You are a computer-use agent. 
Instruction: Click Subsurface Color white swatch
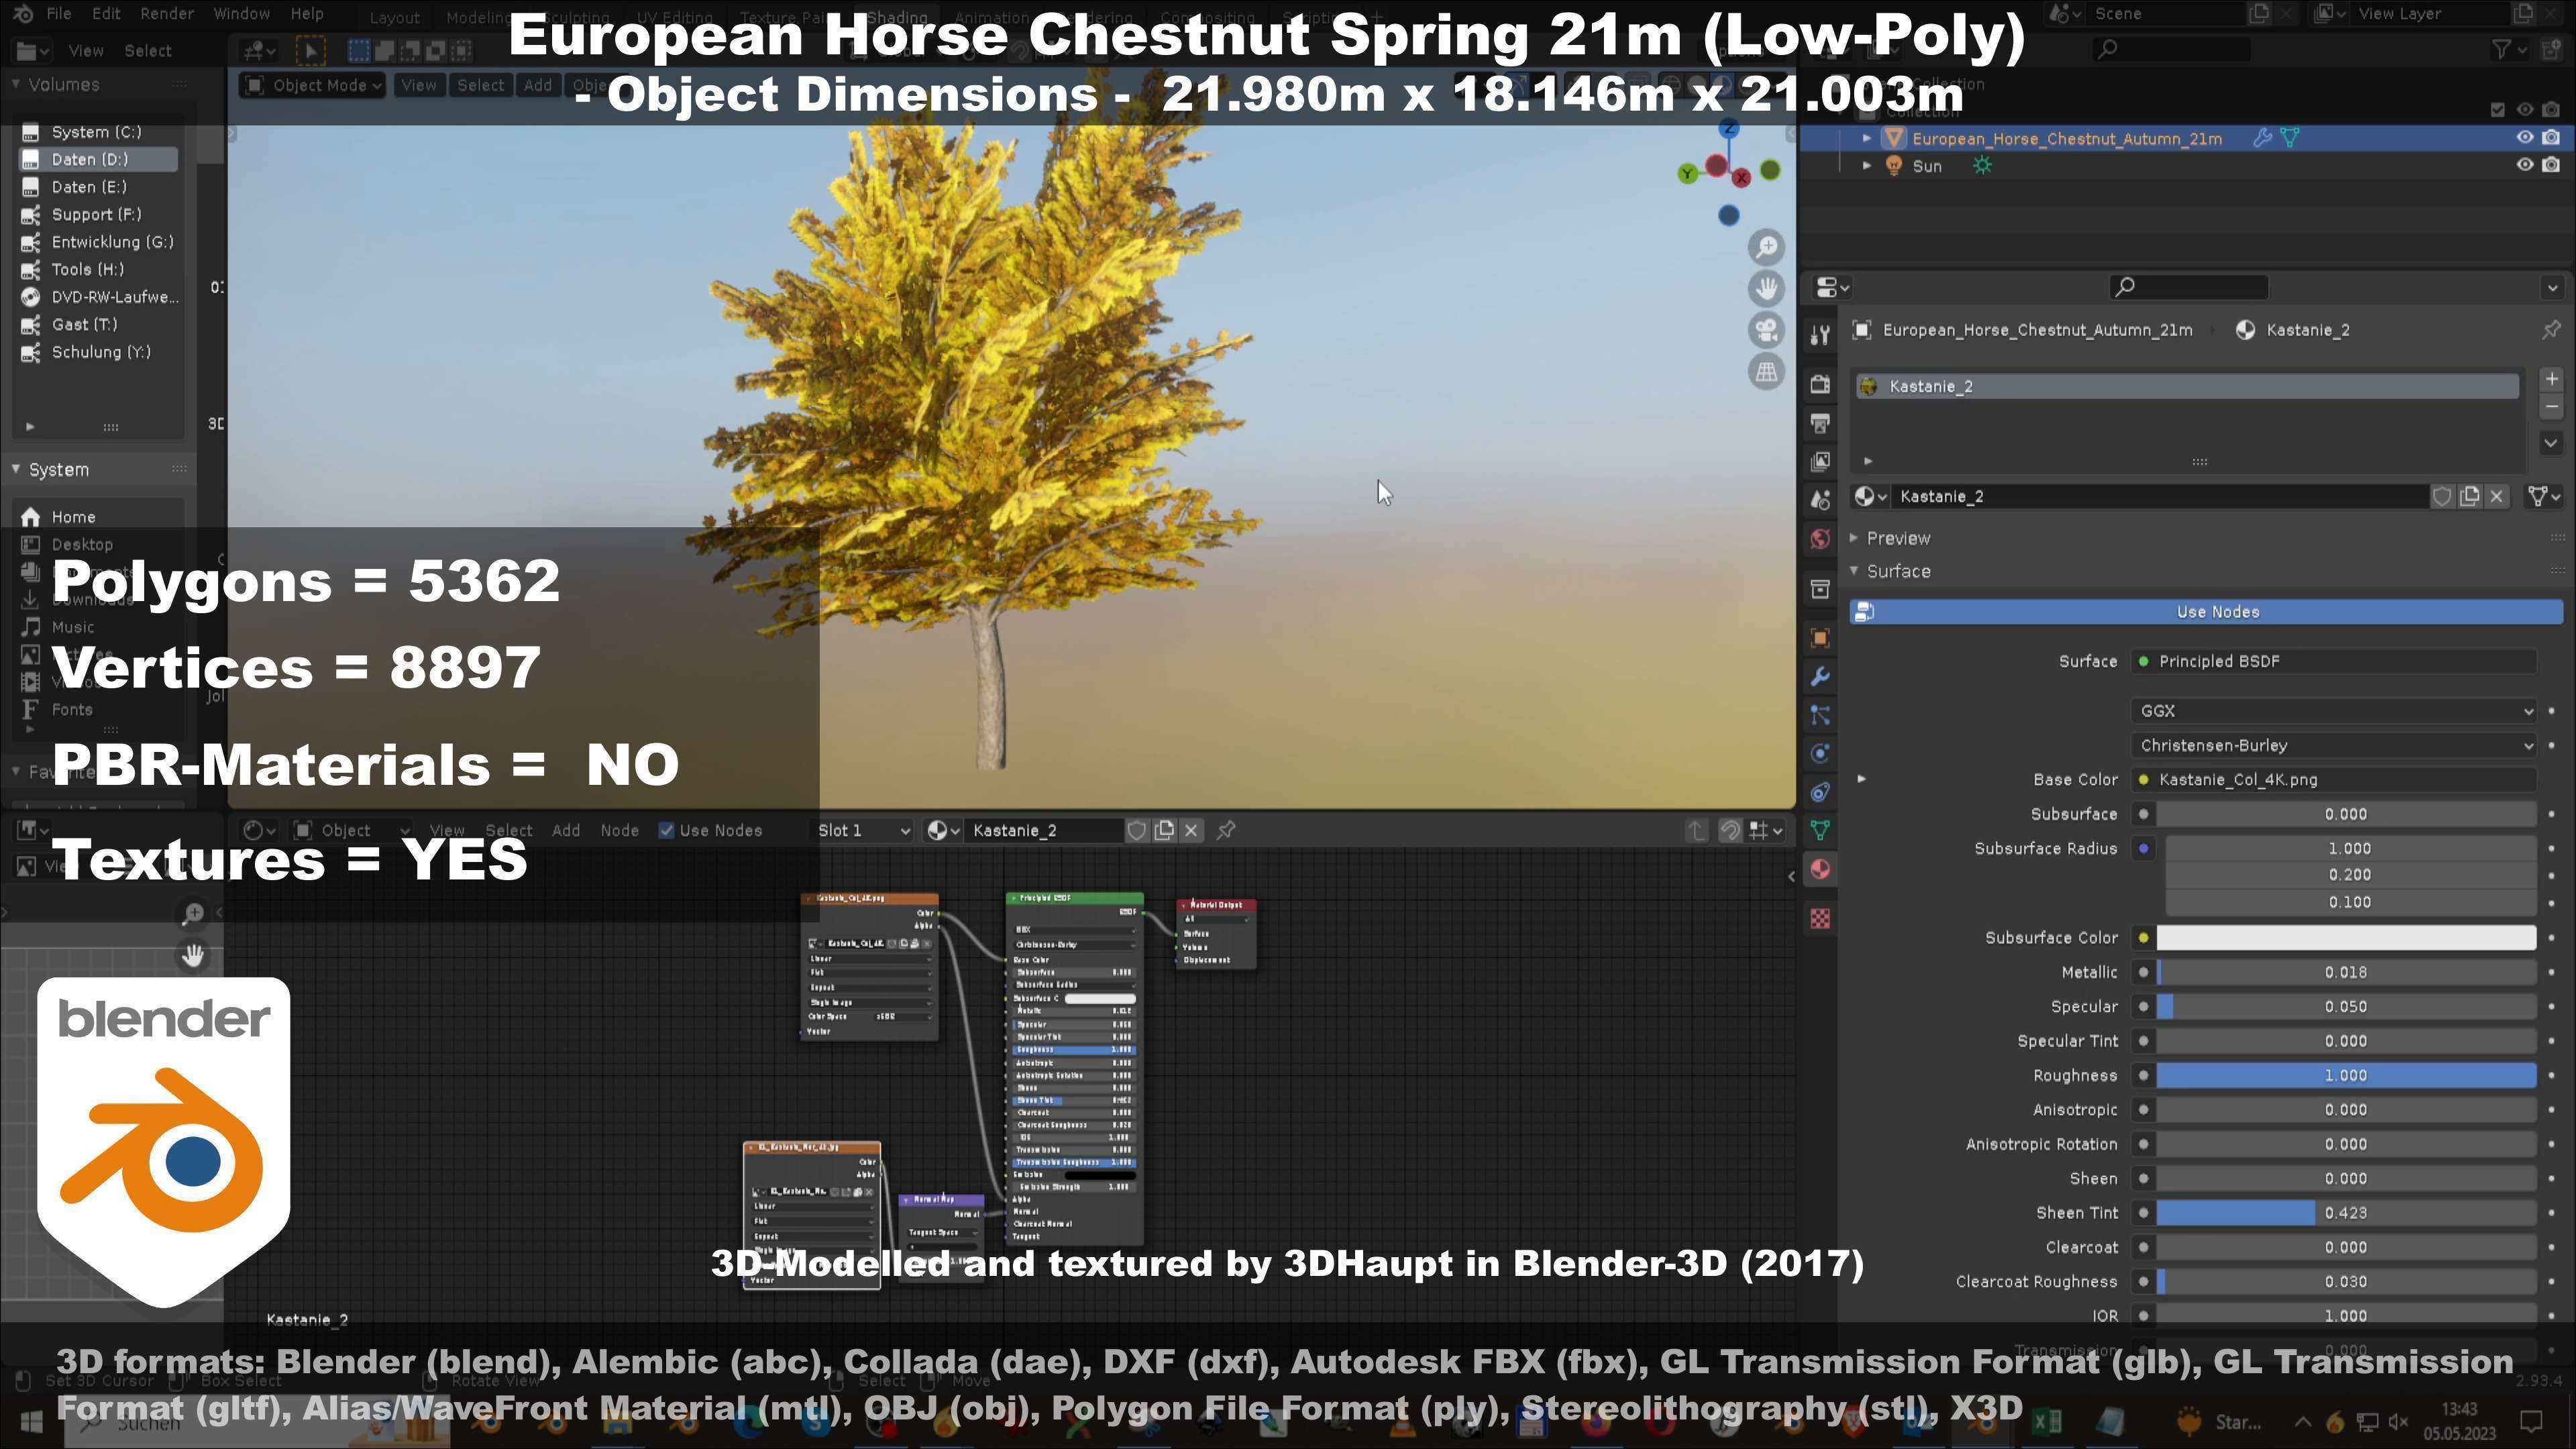pyautogui.click(x=2346, y=938)
